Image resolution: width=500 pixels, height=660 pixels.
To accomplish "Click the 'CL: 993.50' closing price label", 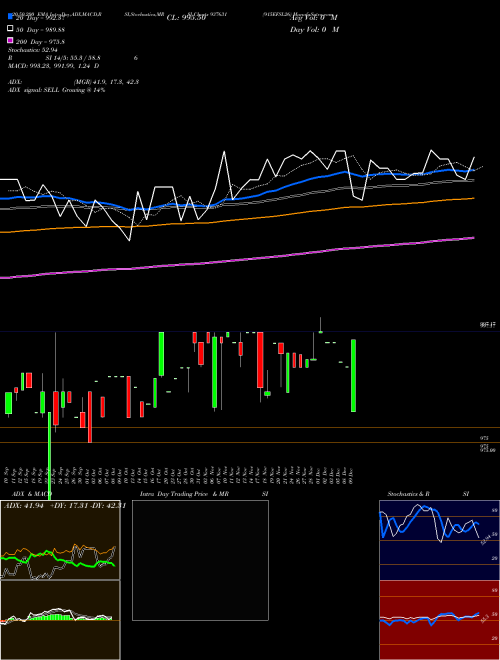I will [186, 18].
